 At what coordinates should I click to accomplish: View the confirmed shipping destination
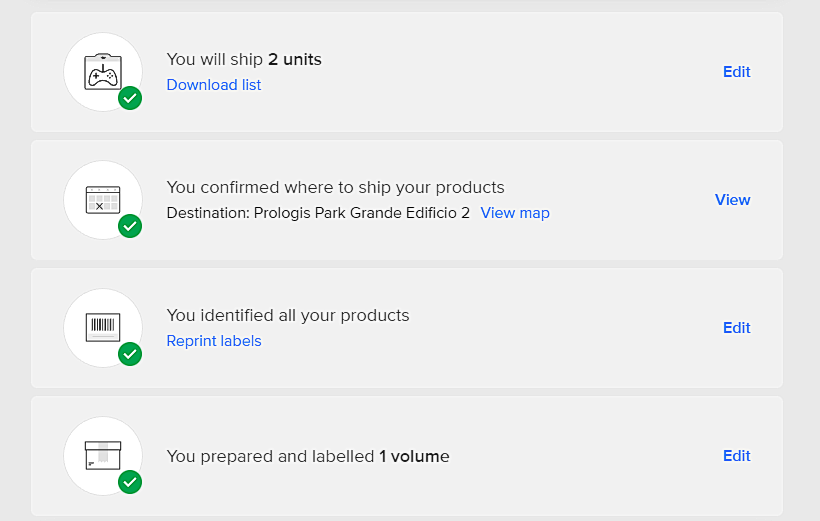[x=732, y=200]
